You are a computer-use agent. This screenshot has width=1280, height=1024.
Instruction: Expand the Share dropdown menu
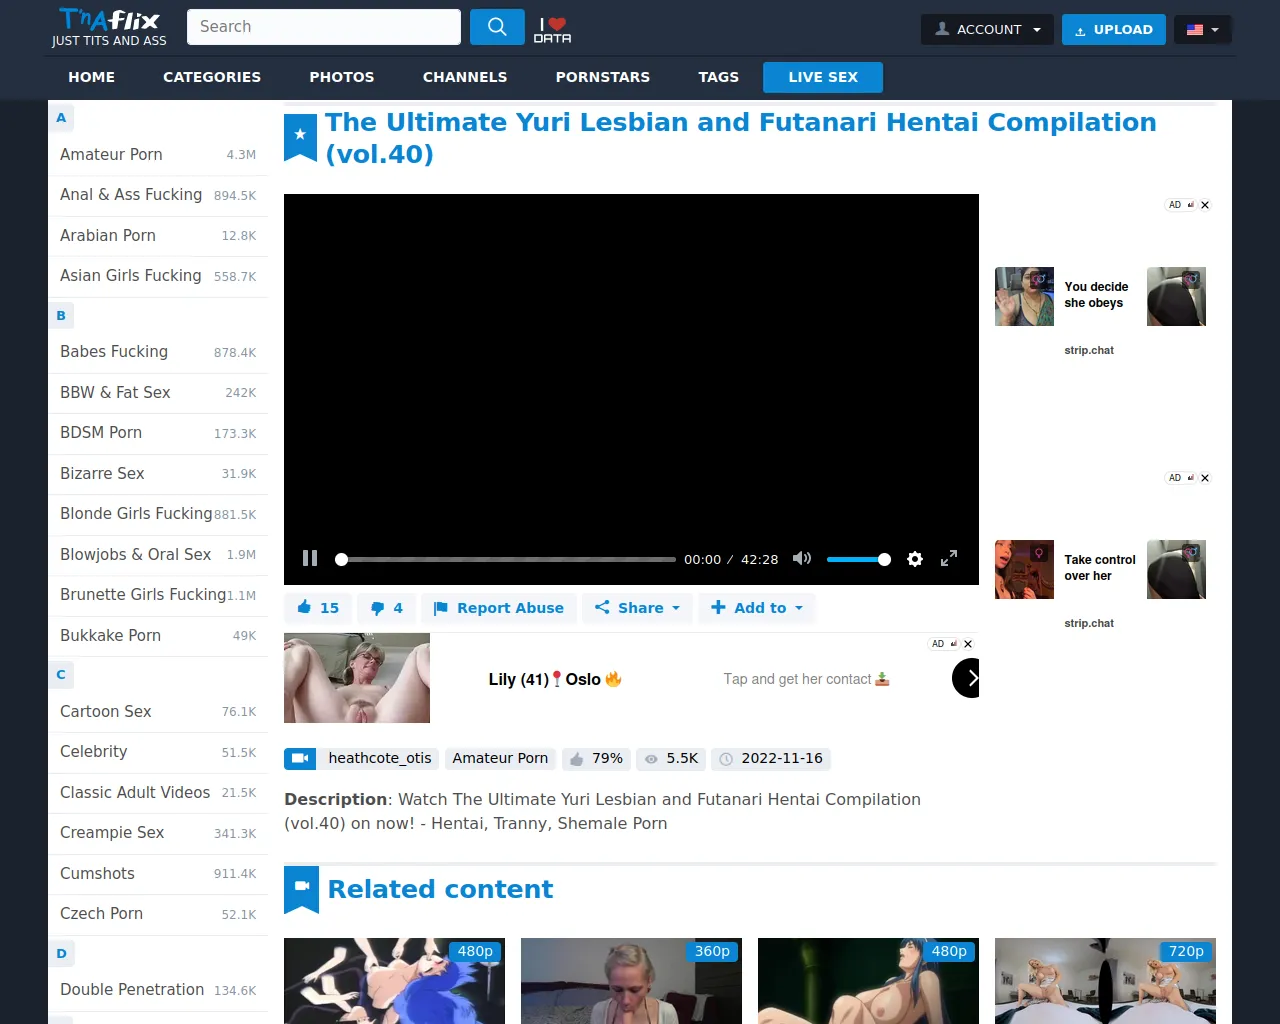[x=637, y=608]
